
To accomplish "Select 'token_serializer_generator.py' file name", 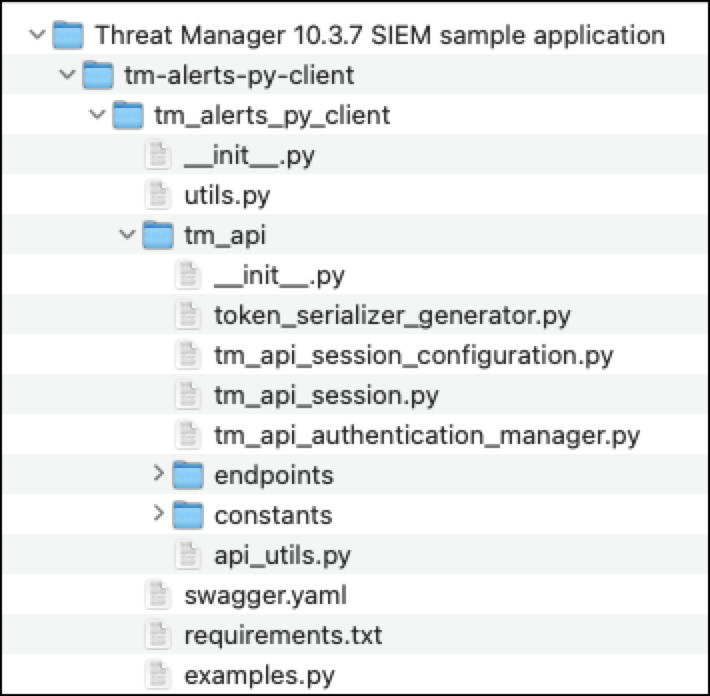I will [392, 316].
